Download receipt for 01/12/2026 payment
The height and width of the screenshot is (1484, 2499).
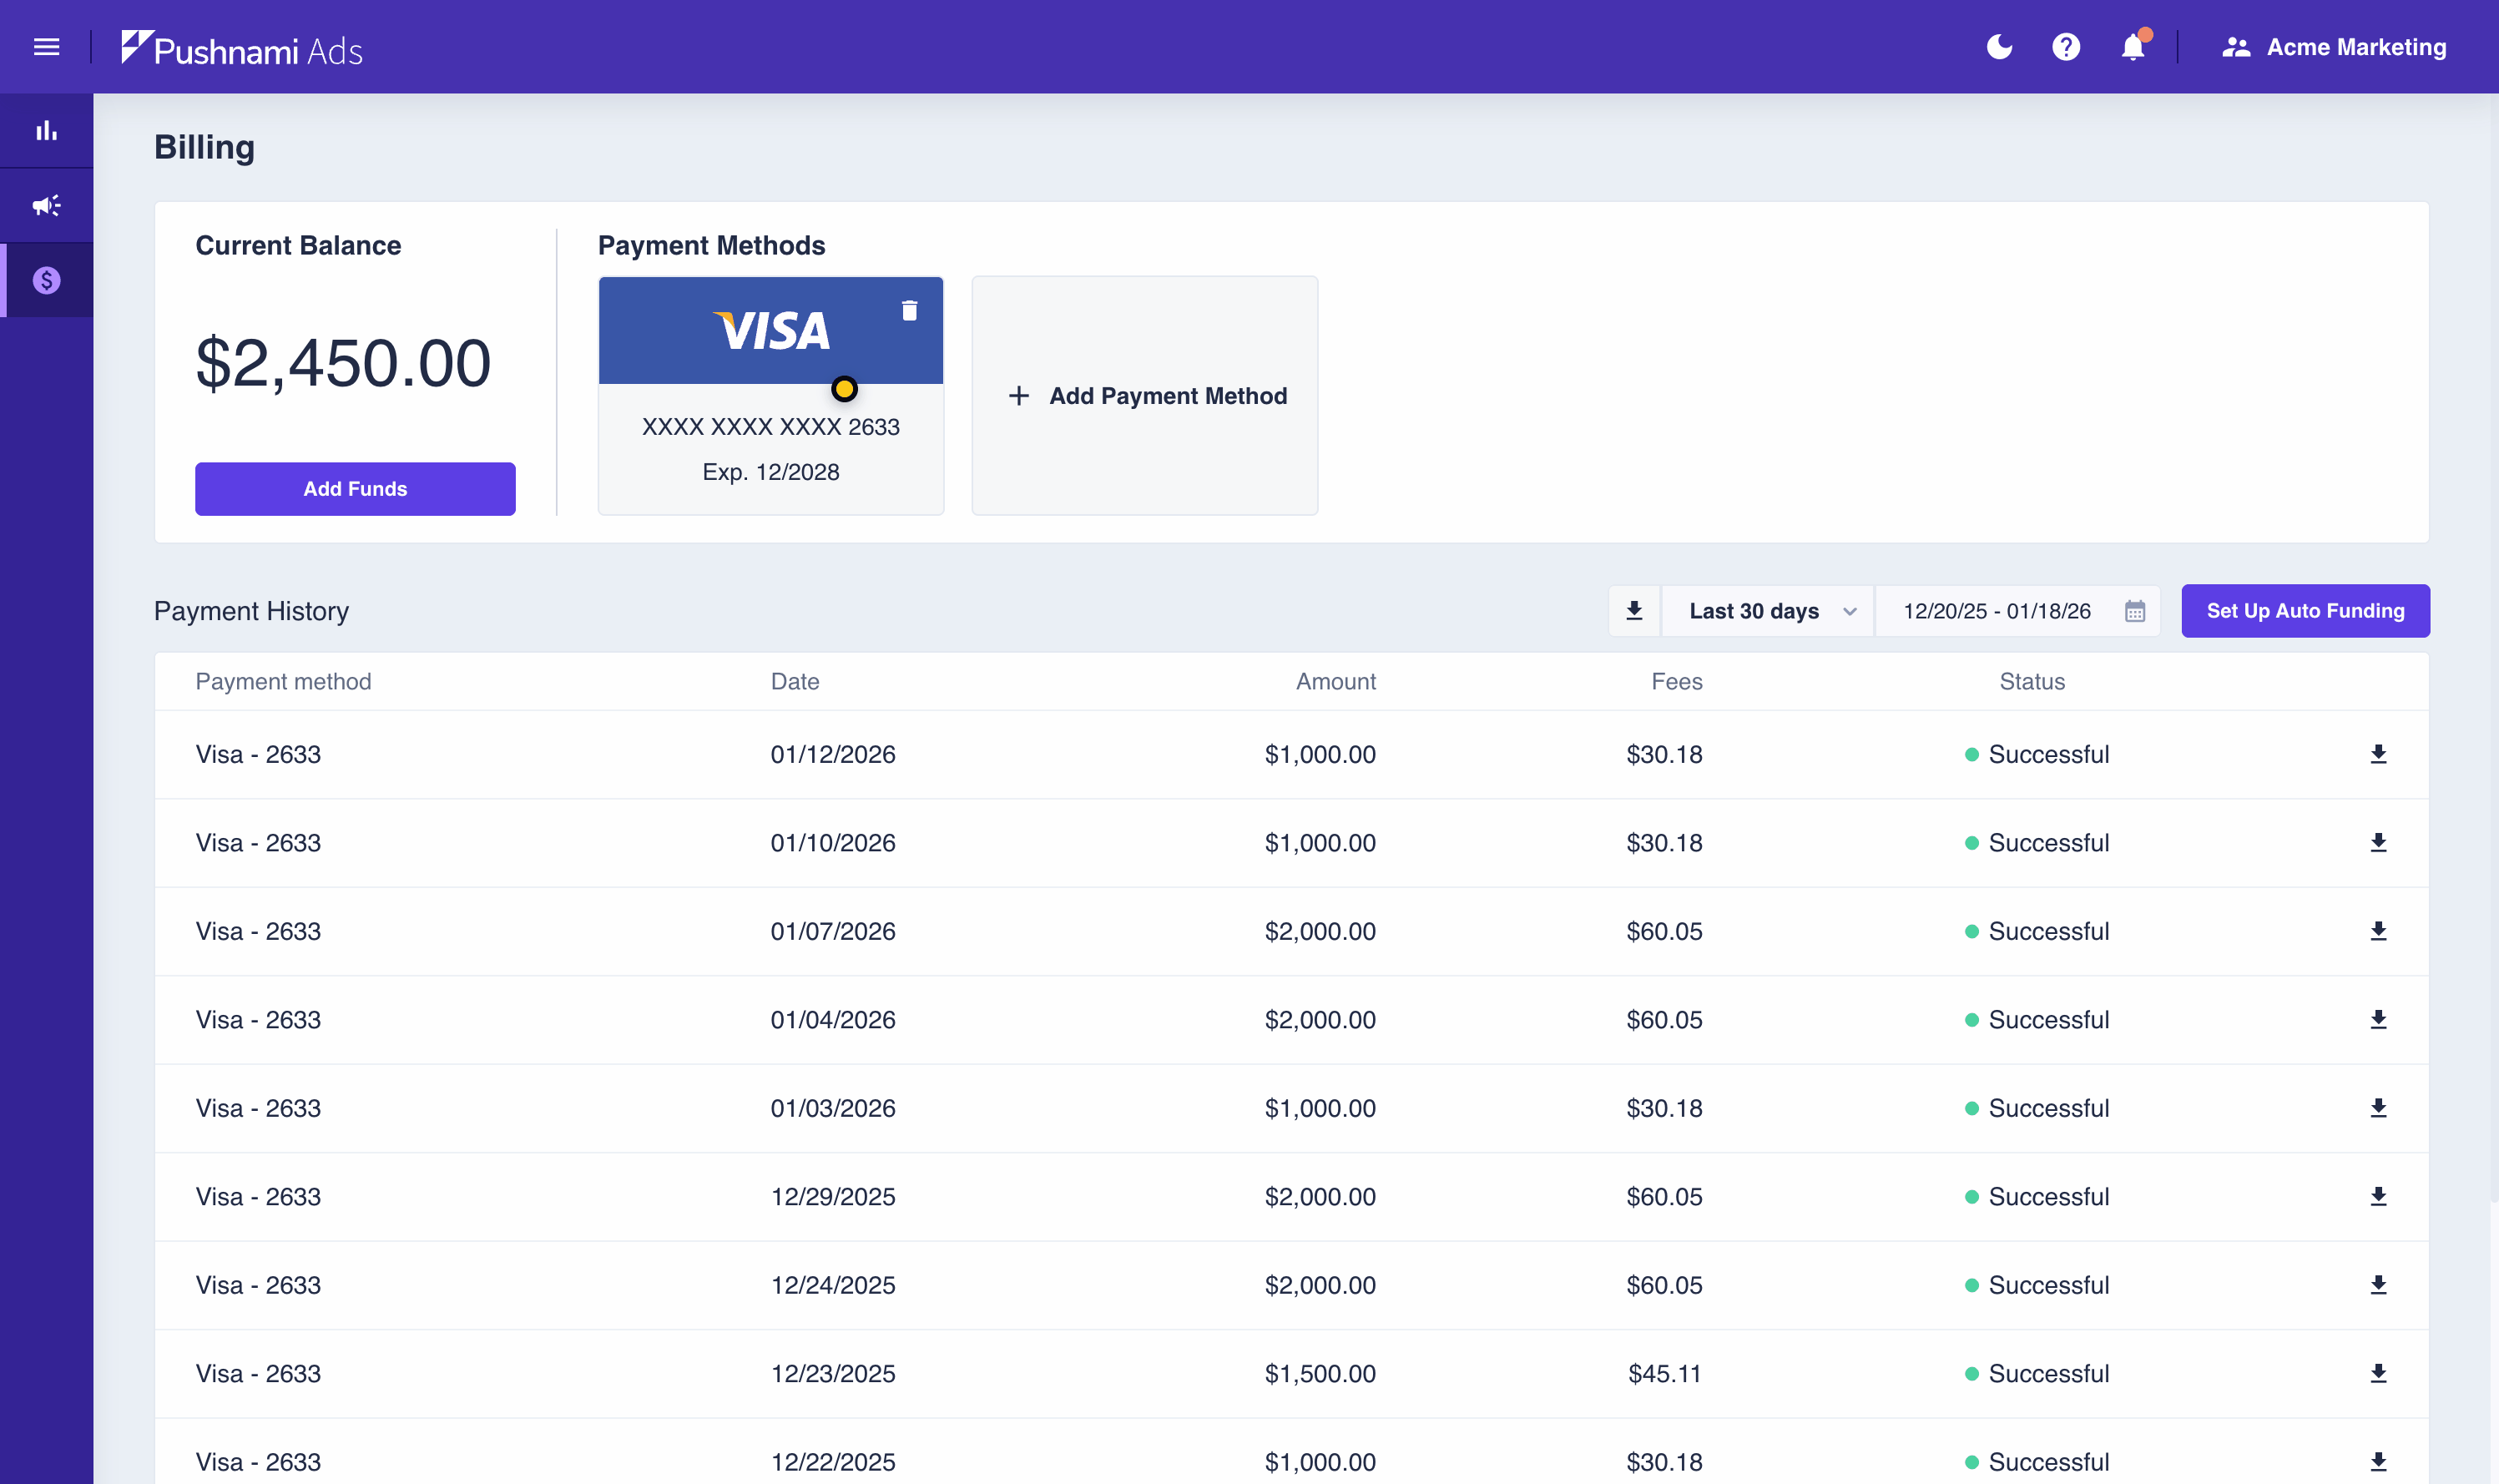[2378, 754]
